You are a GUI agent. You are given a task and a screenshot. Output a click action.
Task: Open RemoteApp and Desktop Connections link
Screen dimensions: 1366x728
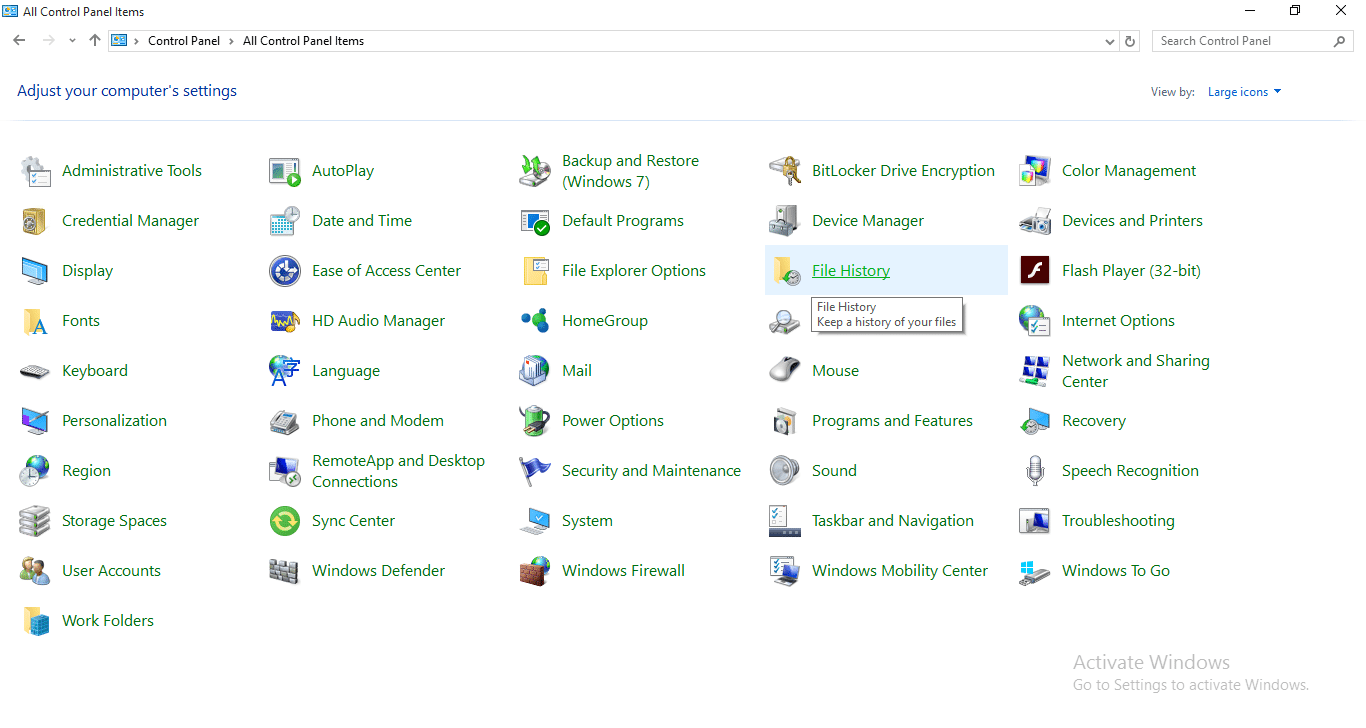click(x=398, y=471)
